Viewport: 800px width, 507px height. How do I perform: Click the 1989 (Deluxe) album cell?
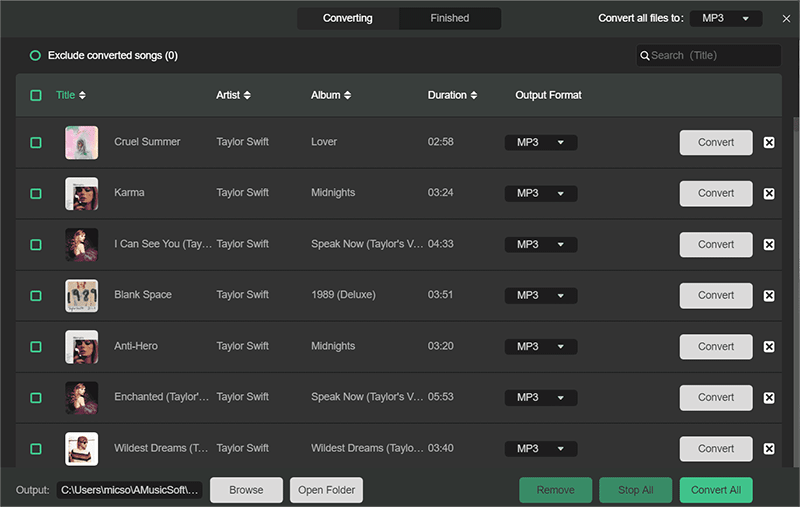pos(343,295)
